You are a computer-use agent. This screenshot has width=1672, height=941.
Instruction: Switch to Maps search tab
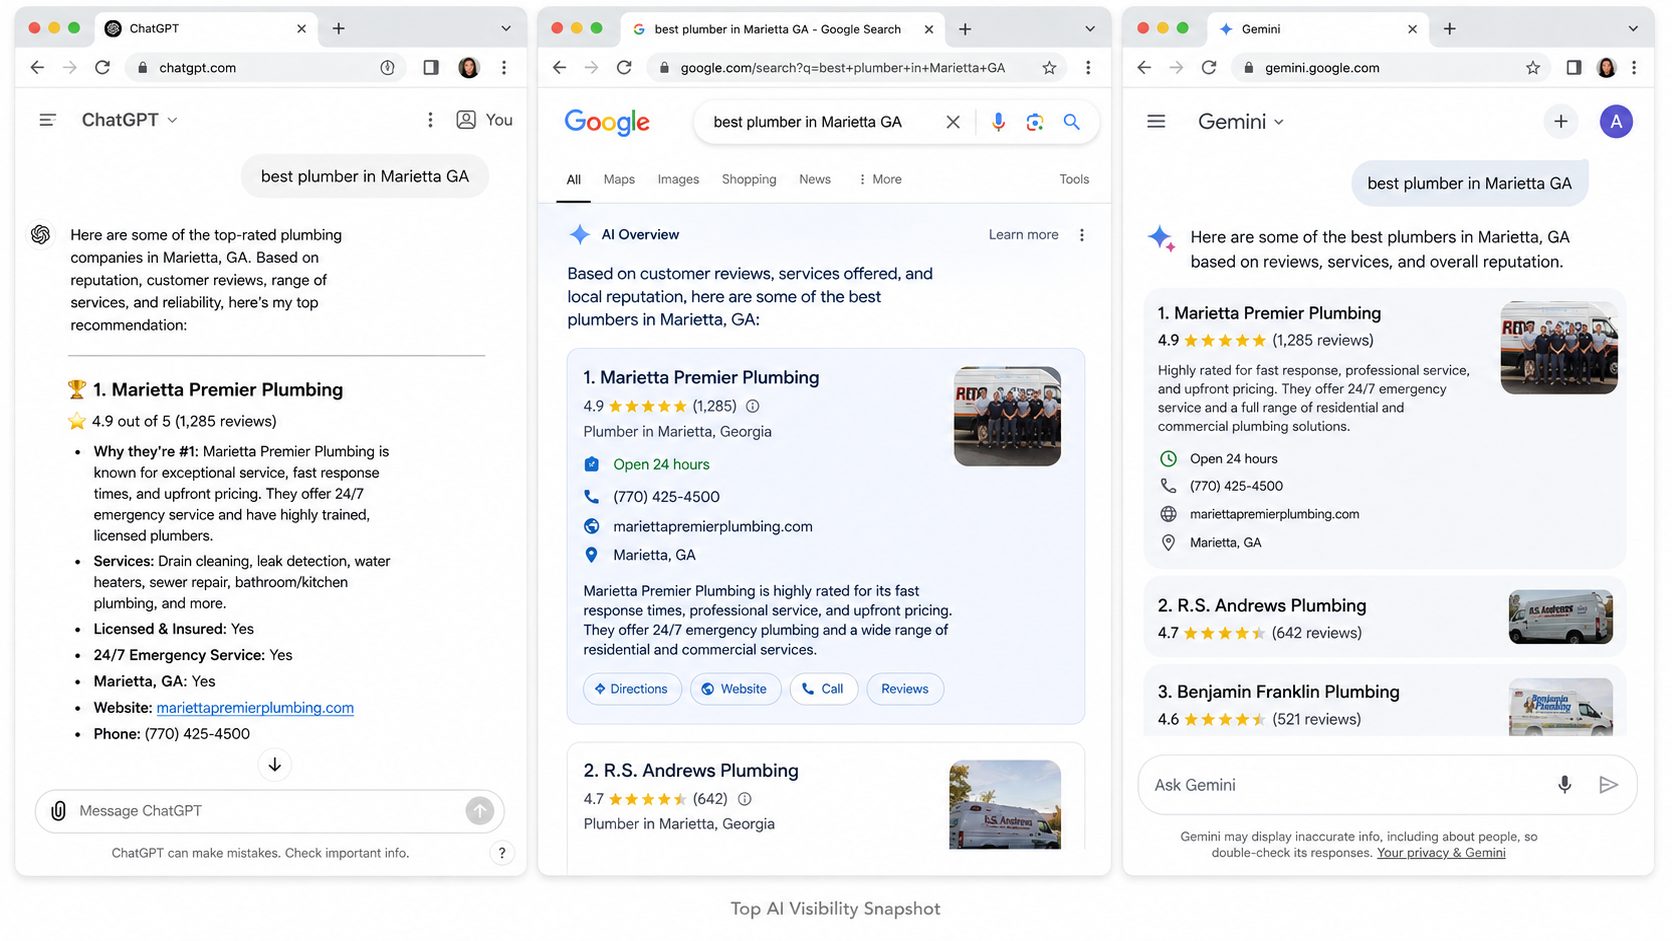pyautogui.click(x=619, y=180)
